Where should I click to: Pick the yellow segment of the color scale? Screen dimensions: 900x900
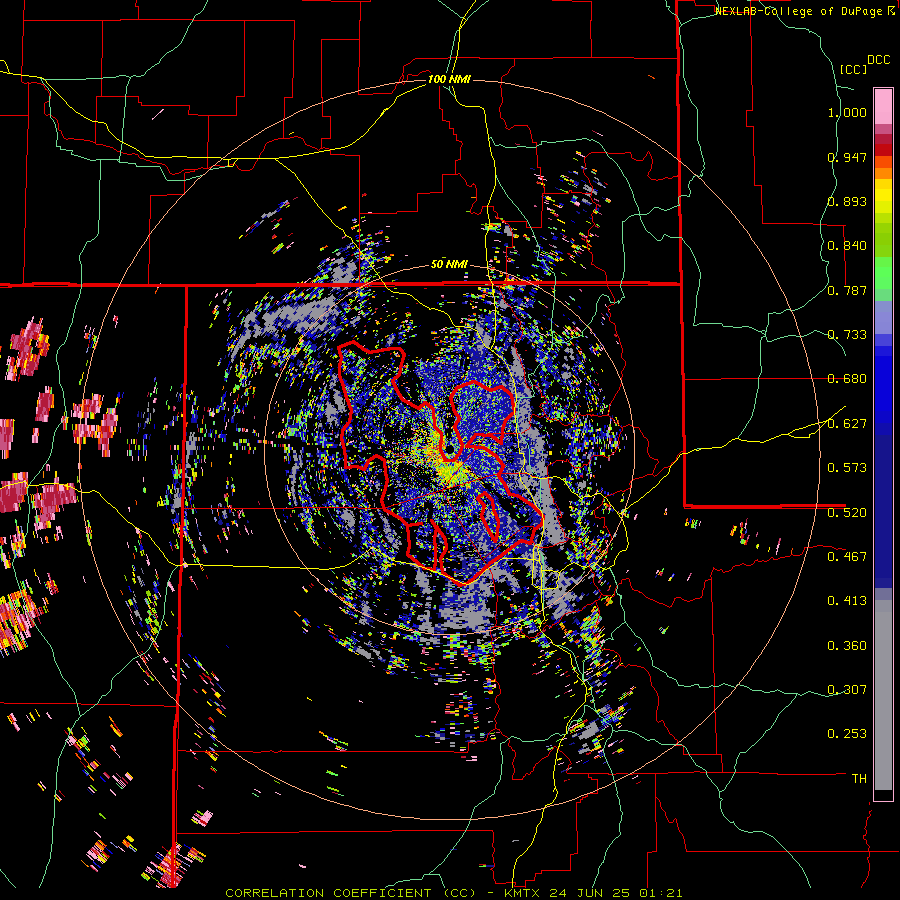click(883, 197)
